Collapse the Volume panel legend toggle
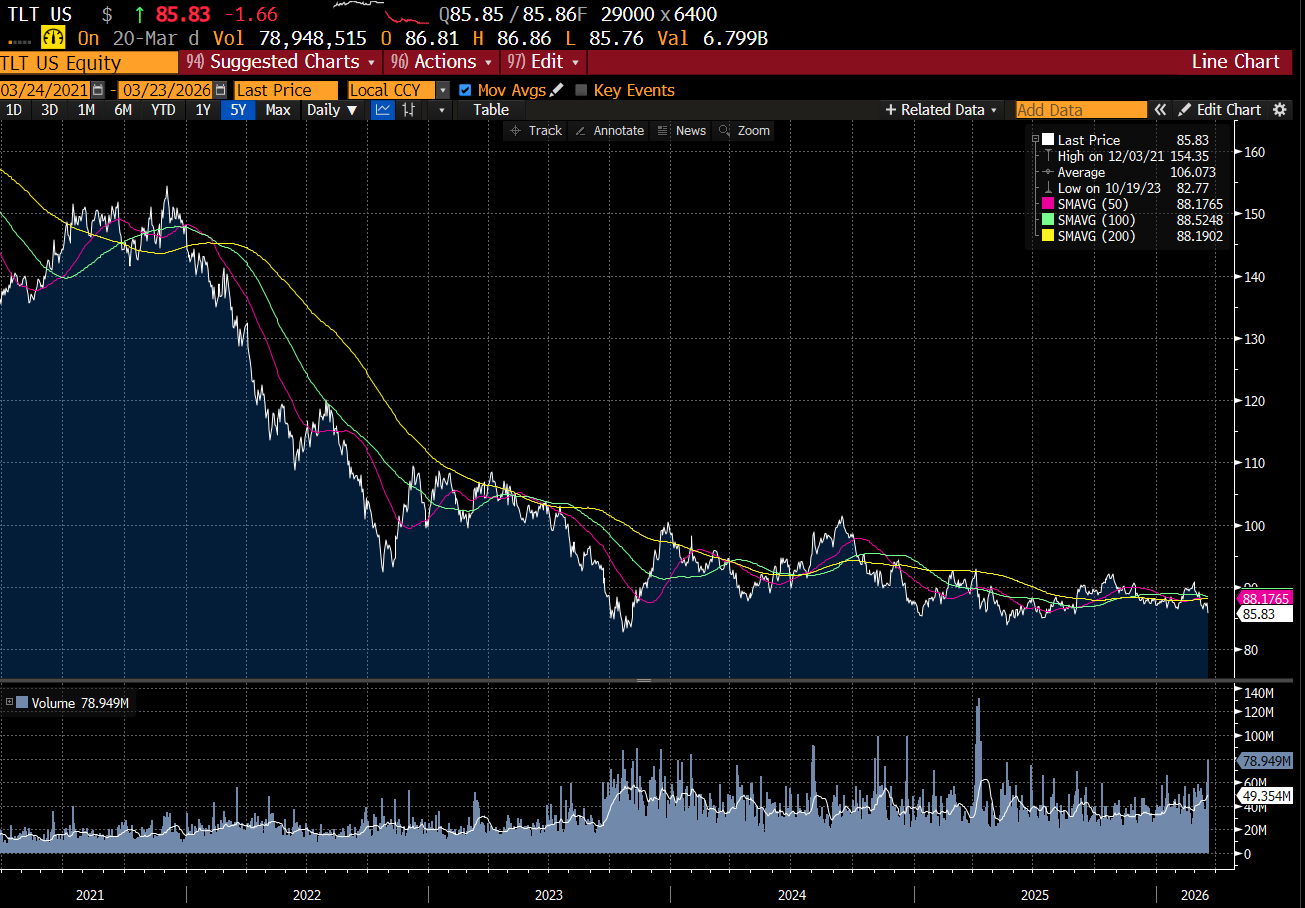The image size is (1305, 908). pyautogui.click(x=10, y=703)
